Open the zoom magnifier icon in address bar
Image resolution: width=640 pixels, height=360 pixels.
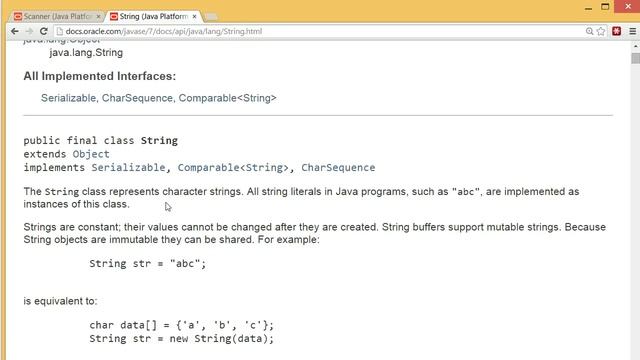[589, 31]
